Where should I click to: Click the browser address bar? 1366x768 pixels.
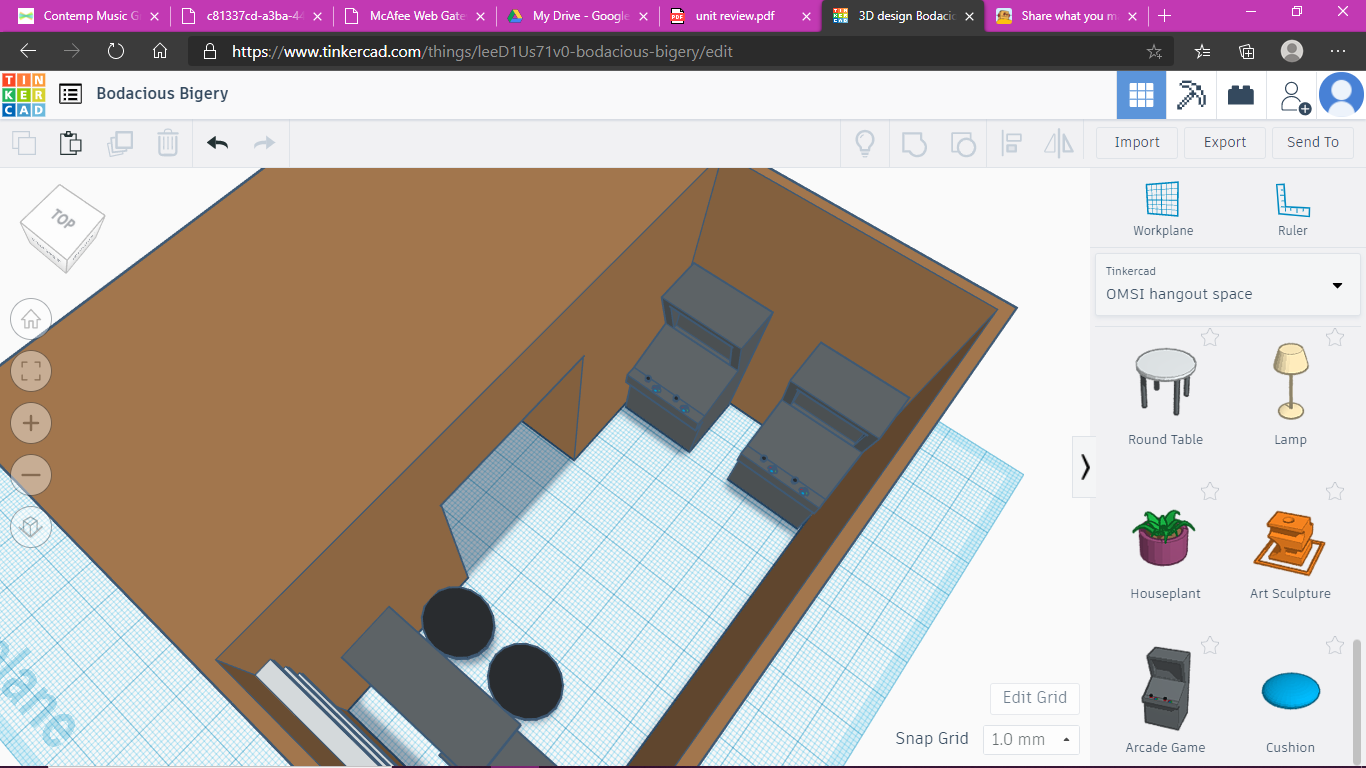pyautogui.click(x=680, y=51)
